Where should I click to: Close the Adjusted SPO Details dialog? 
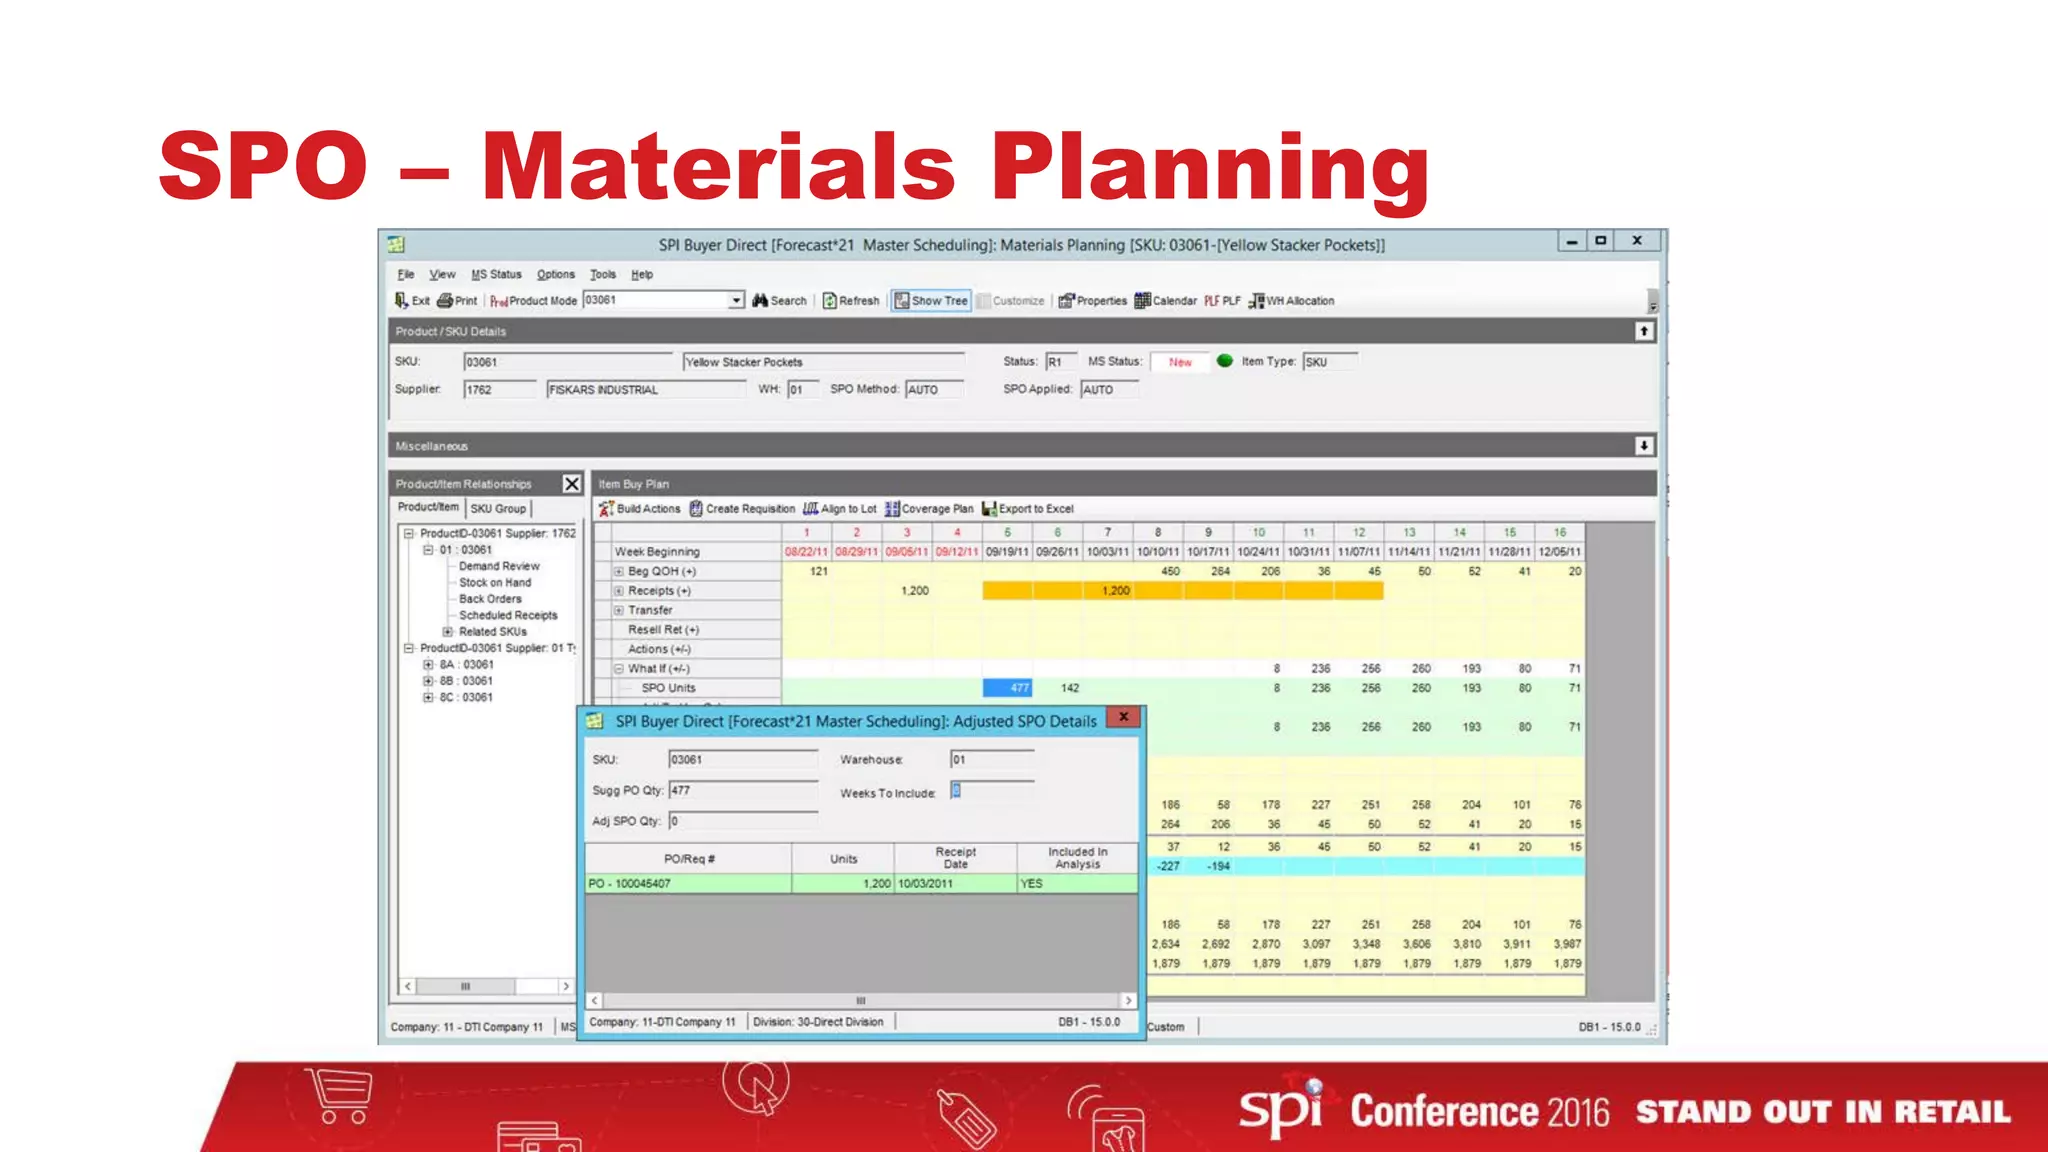tap(1124, 717)
